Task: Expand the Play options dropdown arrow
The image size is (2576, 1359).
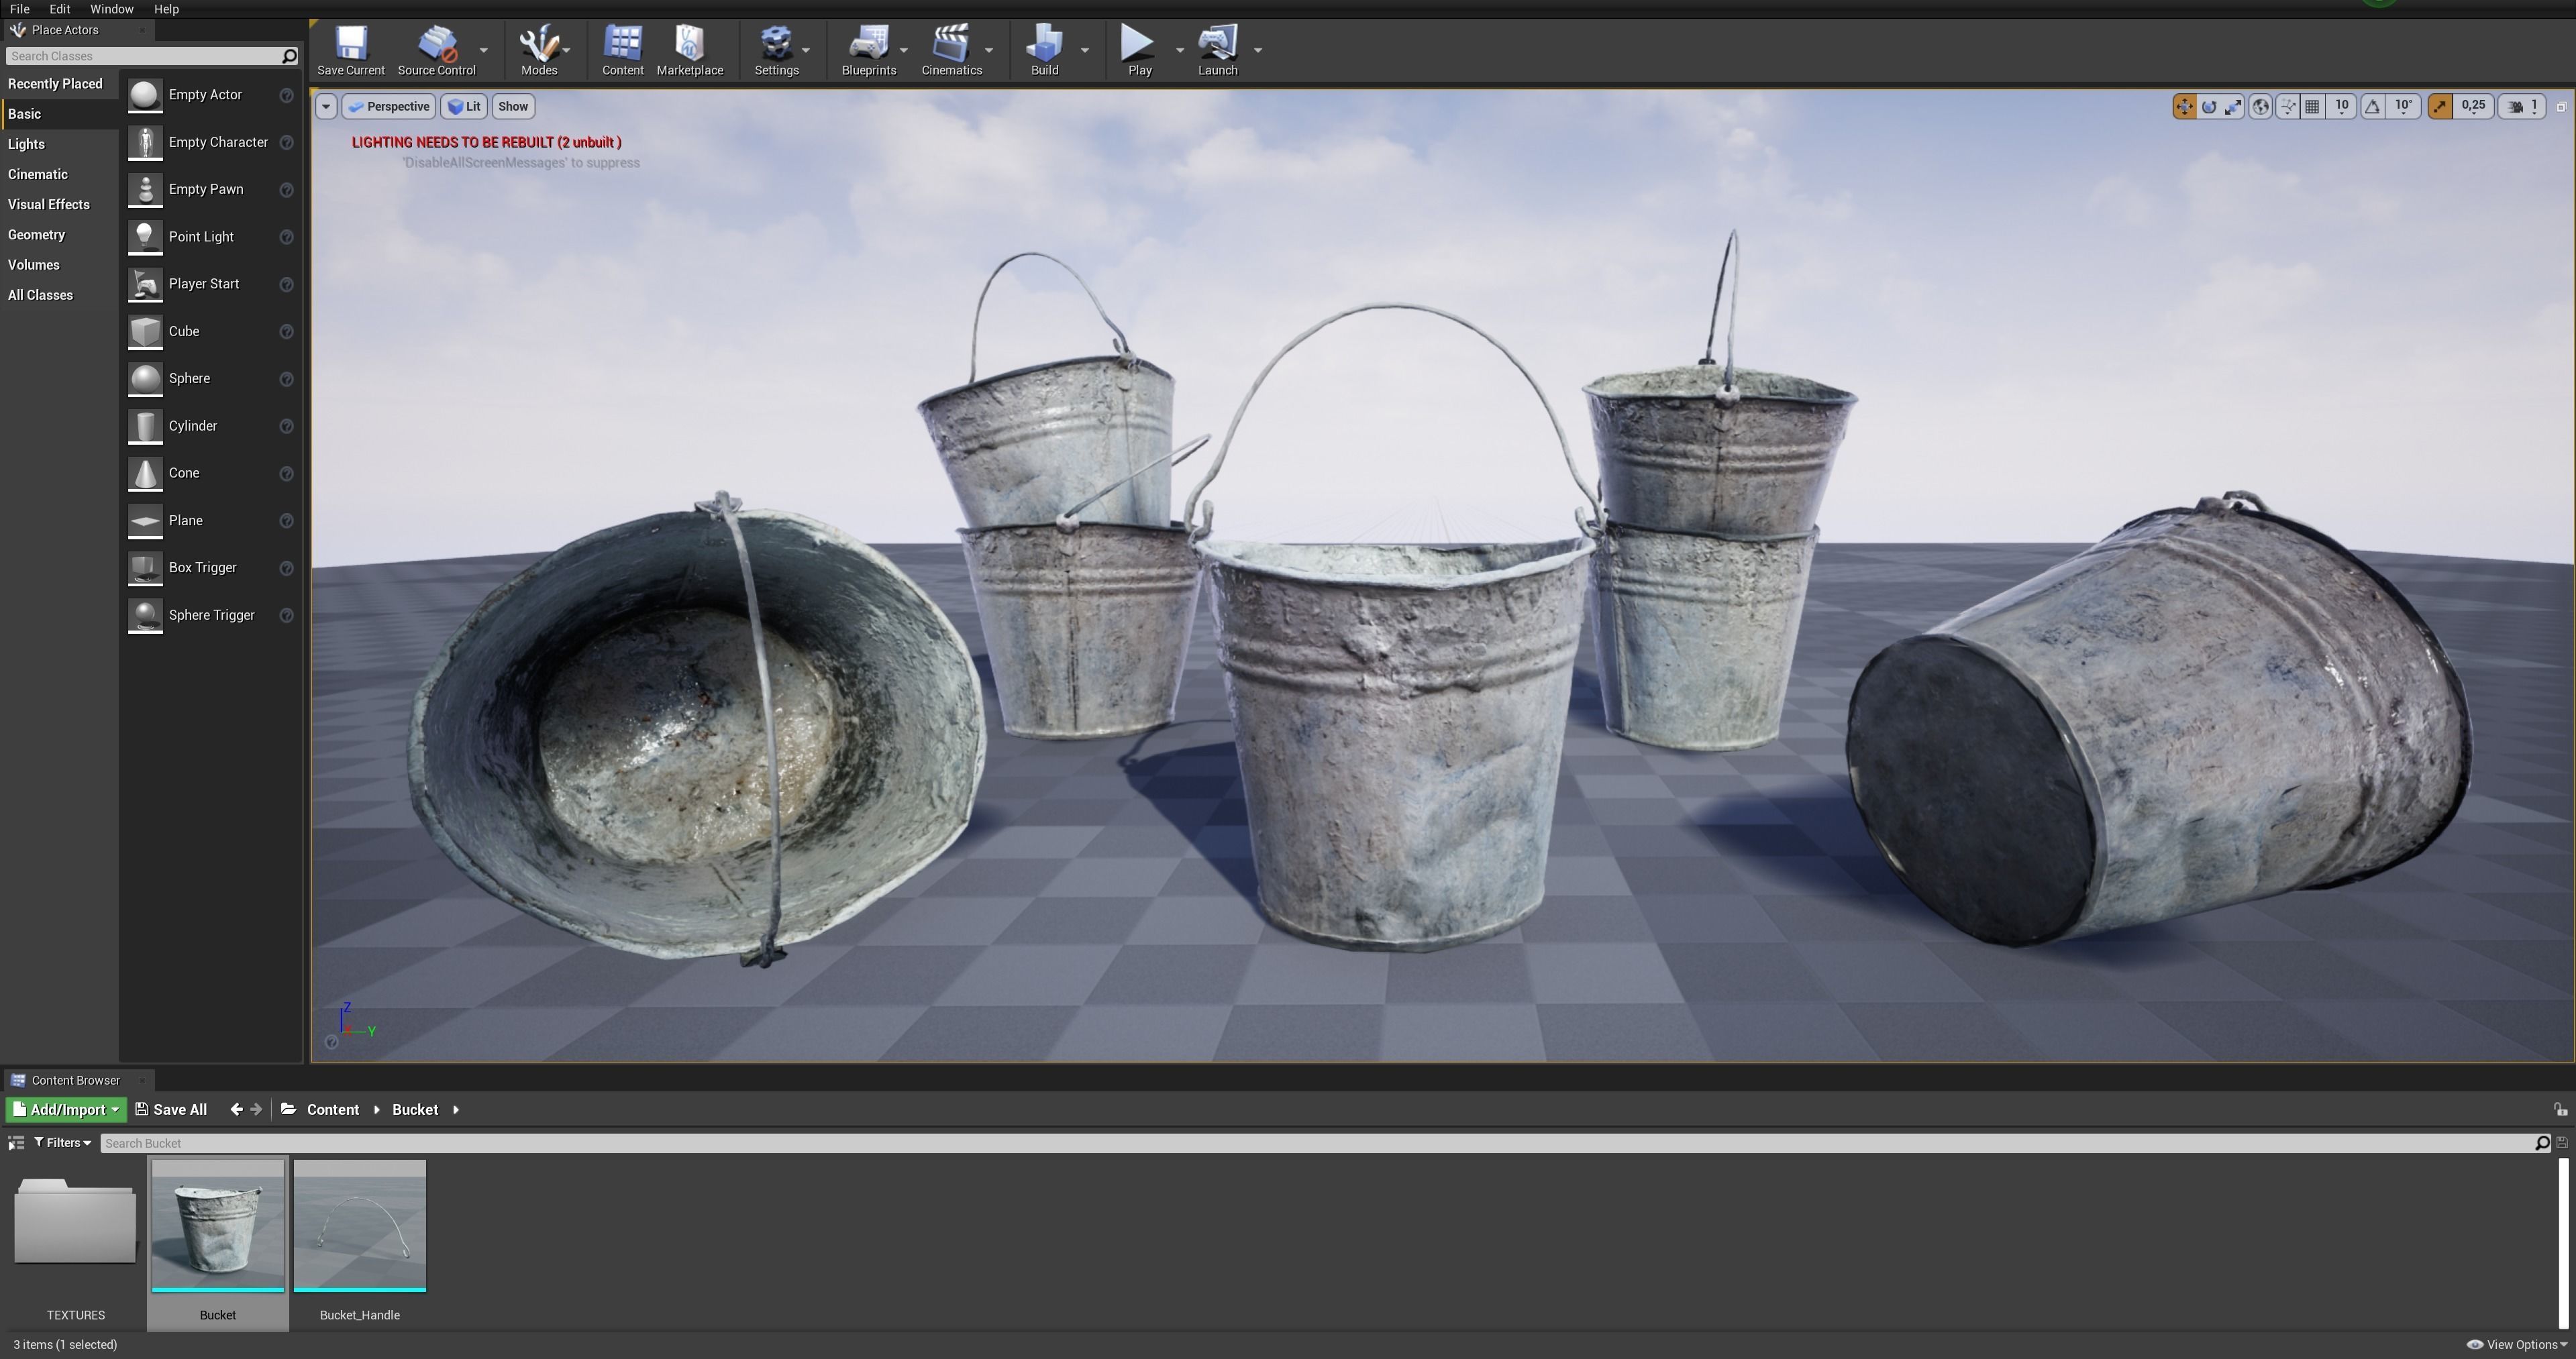Action: 1179,50
